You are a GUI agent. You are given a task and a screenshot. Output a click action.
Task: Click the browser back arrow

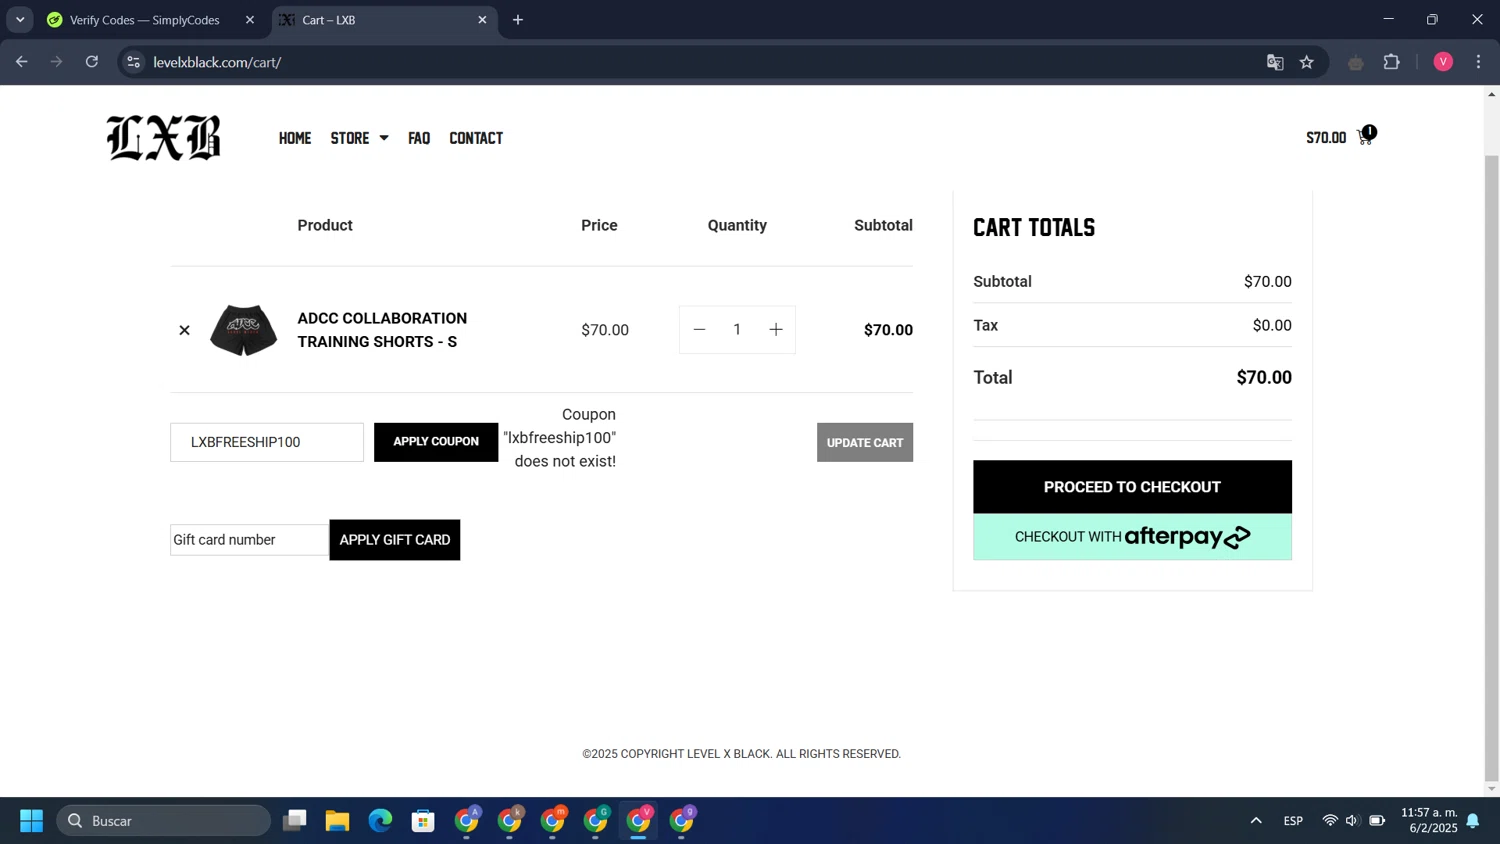pyautogui.click(x=22, y=62)
